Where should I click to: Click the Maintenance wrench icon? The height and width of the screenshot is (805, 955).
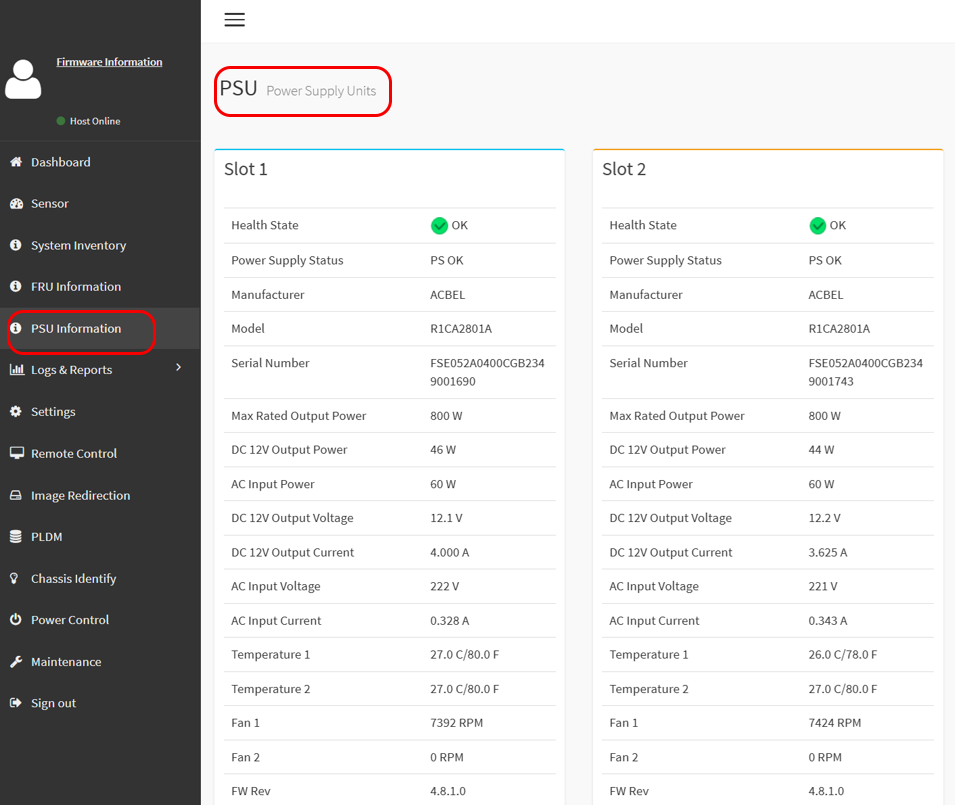(16, 661)
